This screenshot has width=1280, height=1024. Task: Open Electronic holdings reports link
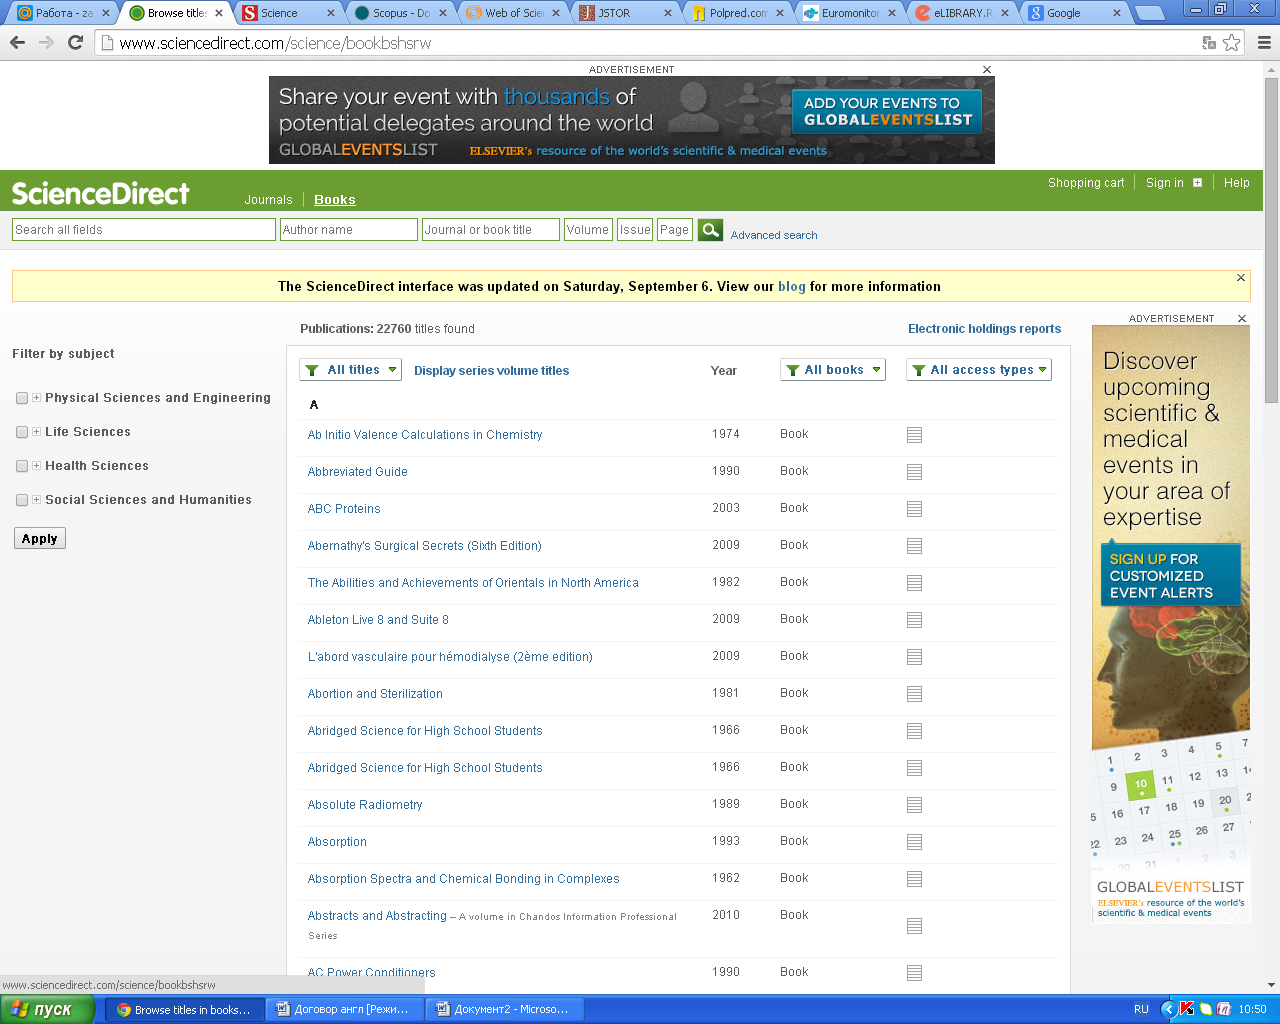click(984, 328)
